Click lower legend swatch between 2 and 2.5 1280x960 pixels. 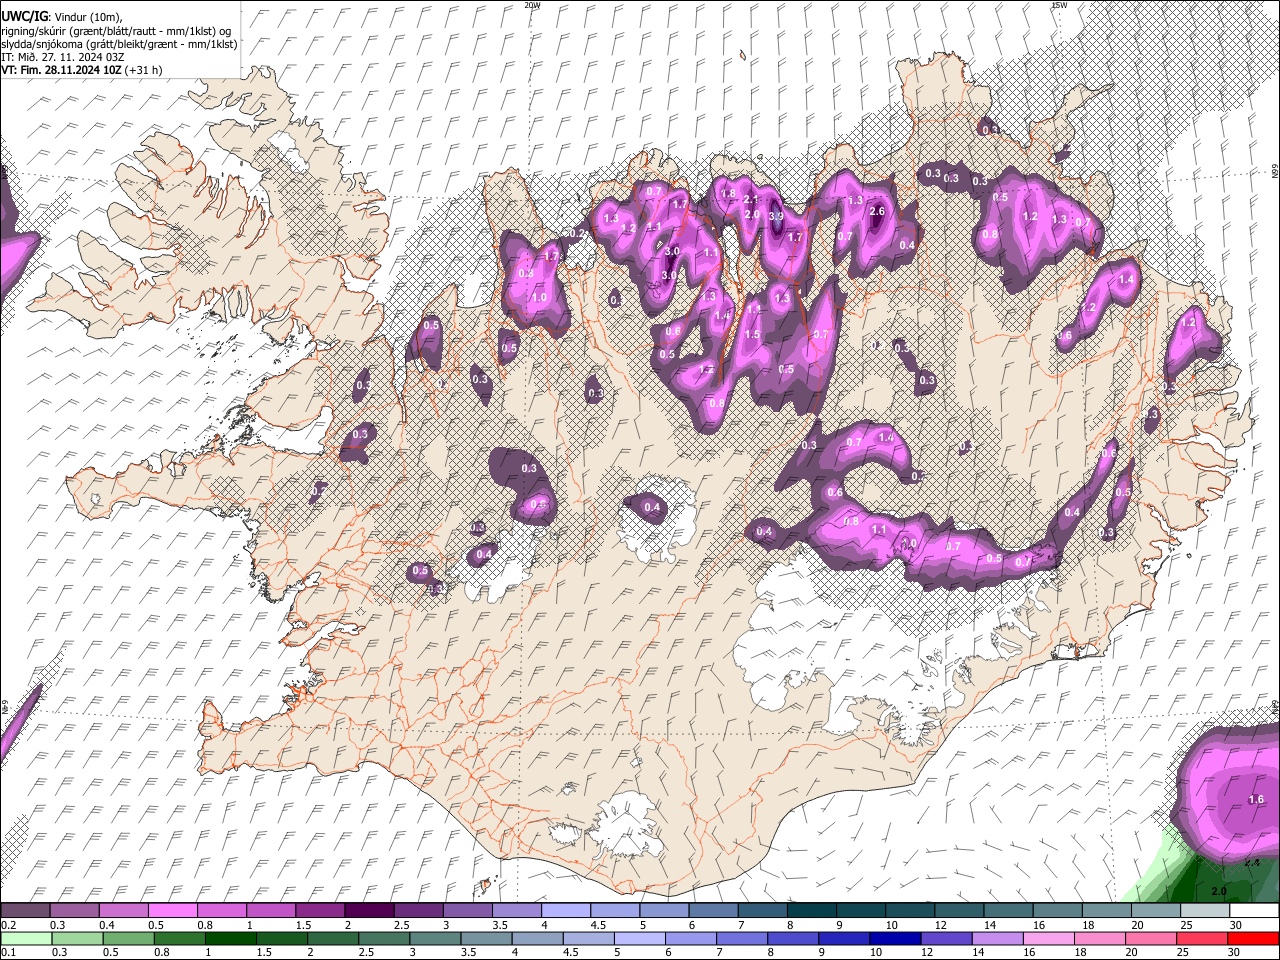click(x=333, y=938)
